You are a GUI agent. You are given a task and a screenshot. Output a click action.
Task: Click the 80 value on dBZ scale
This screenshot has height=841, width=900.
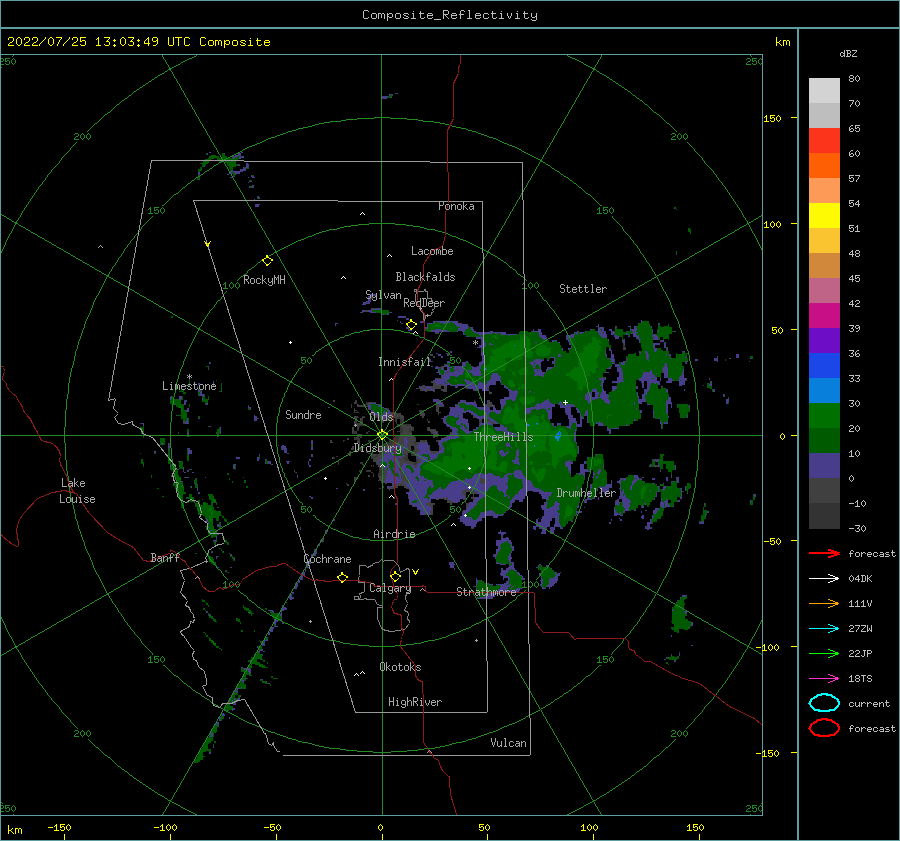pyautogui.click(x=854, y=79)
